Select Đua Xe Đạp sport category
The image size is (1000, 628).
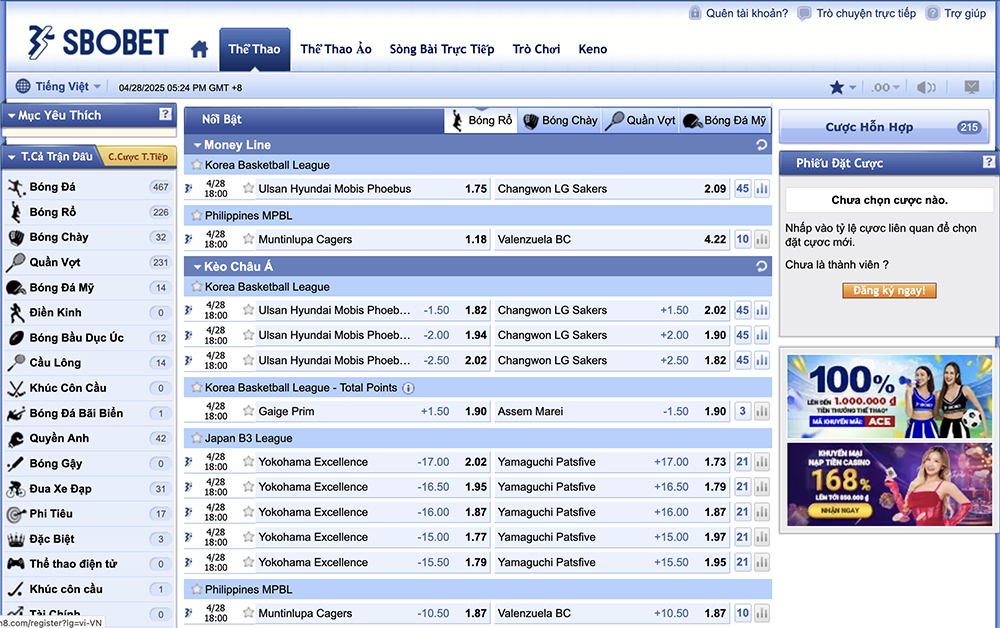89,488
